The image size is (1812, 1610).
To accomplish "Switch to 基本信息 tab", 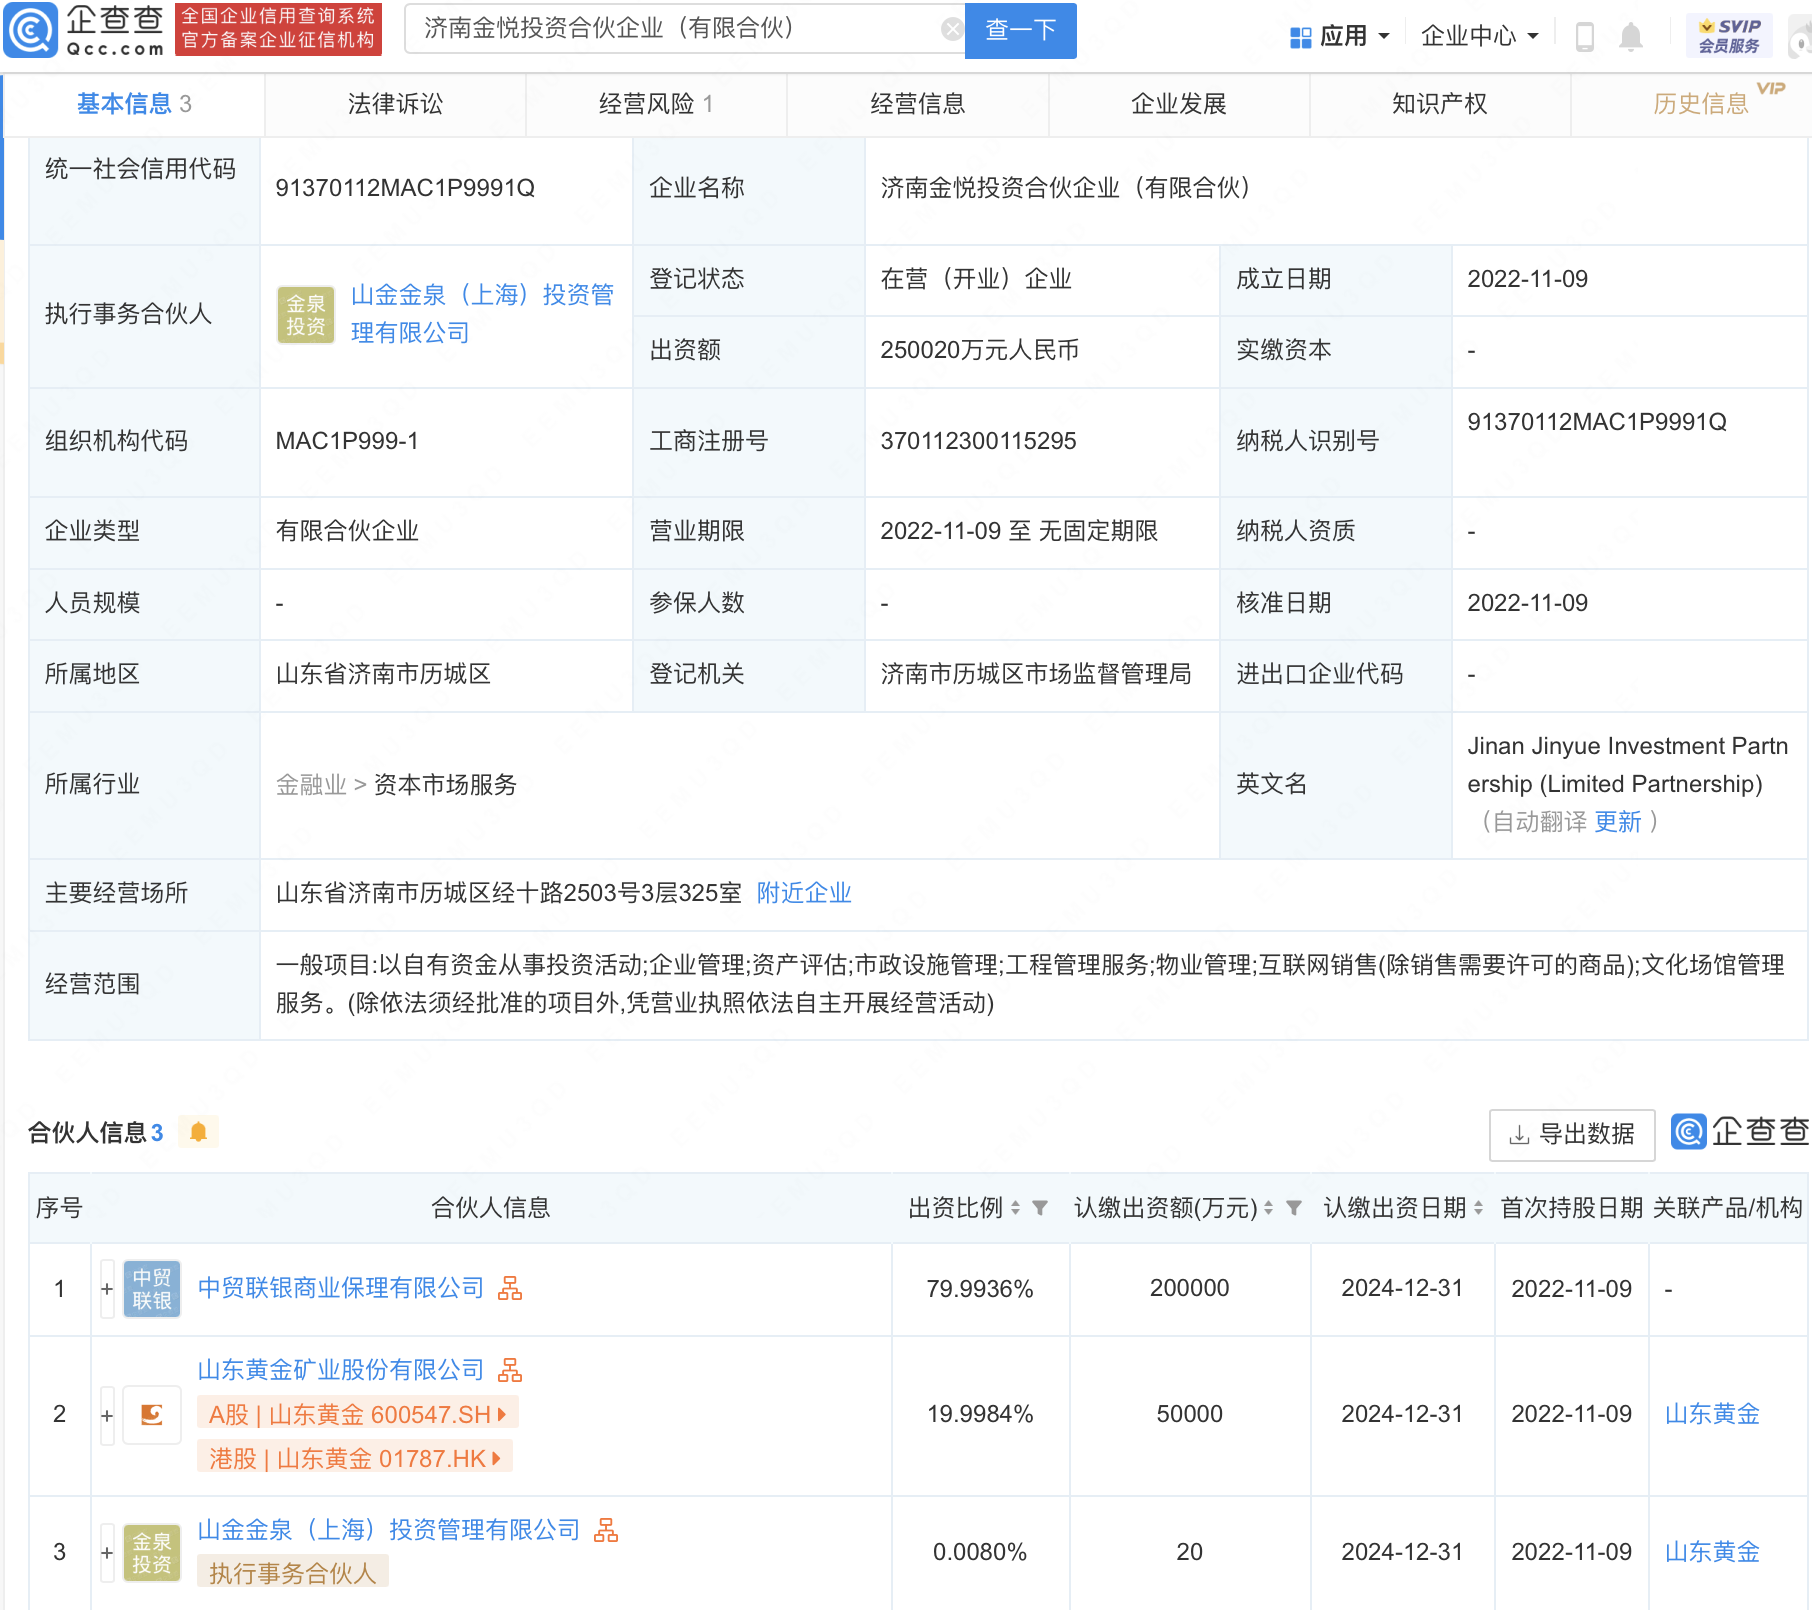I will point(134,104).
